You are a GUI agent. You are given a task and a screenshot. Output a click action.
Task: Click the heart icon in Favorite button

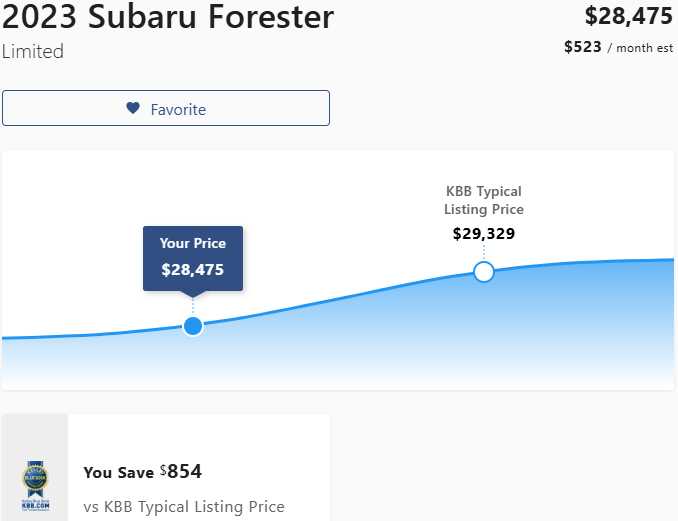pos(133,109)
